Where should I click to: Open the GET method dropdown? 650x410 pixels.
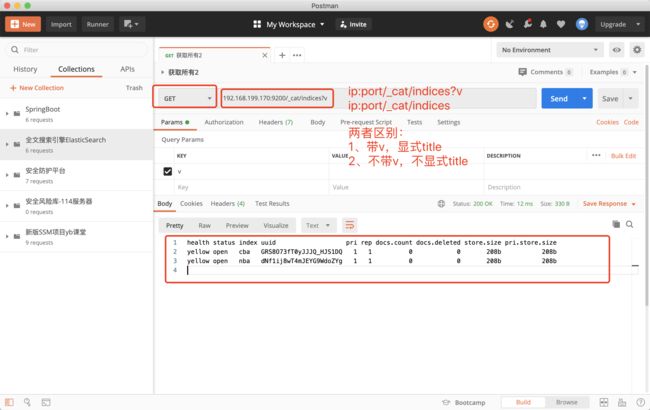tap(185, 98)
